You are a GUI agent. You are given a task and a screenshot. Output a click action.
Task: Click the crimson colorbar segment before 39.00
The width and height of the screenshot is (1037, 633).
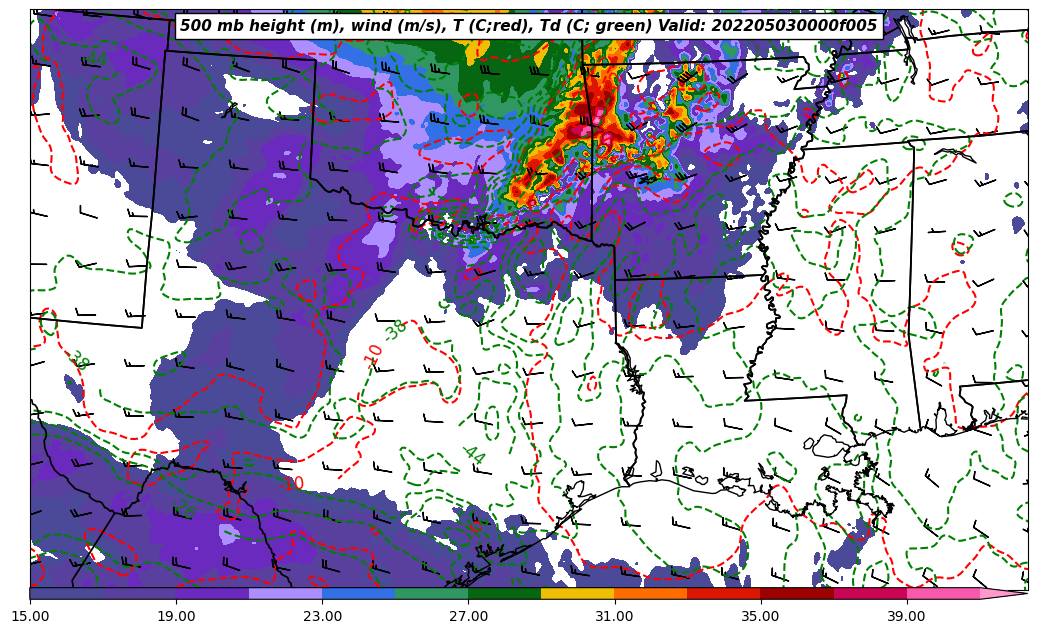tap(870, 593)
